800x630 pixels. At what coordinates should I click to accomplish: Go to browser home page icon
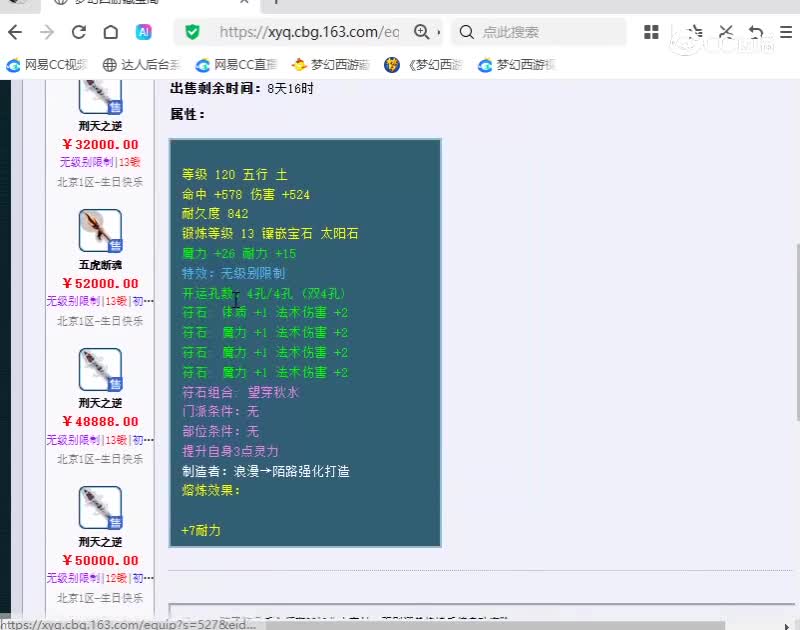(x=111, y=32)
